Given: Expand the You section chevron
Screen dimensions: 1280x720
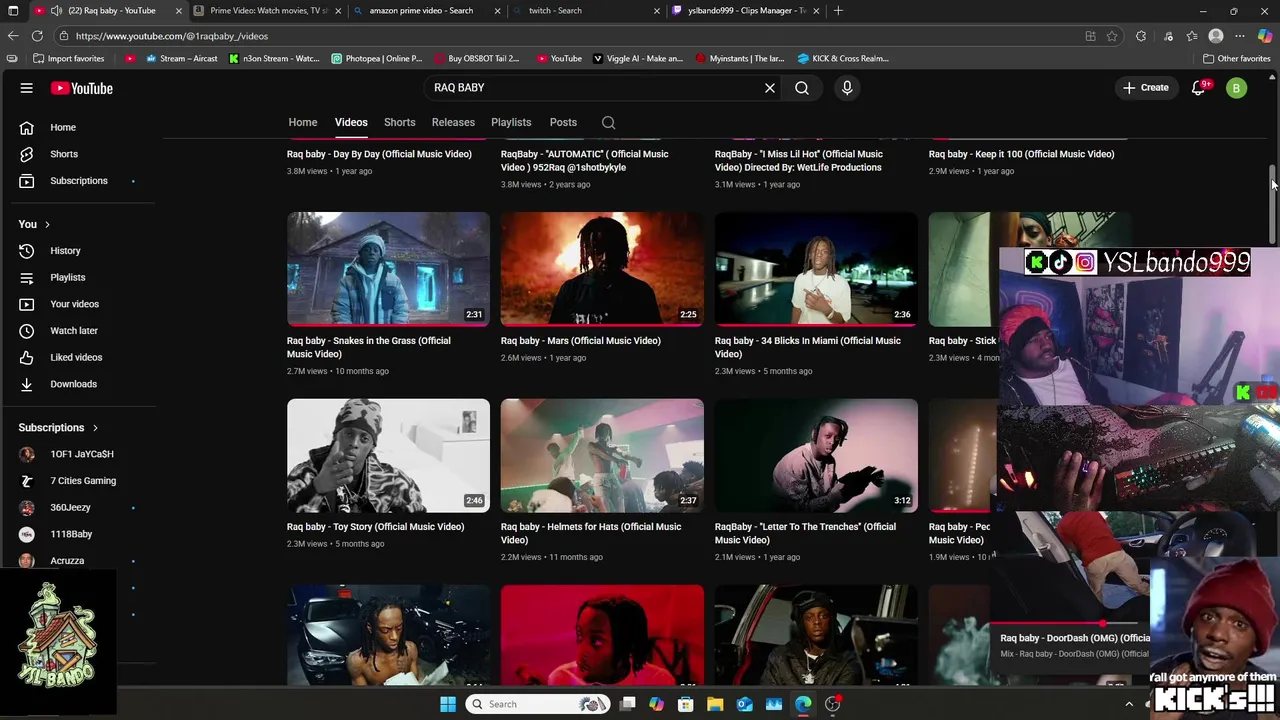Looking at the screenshot, I should point(47,224).
